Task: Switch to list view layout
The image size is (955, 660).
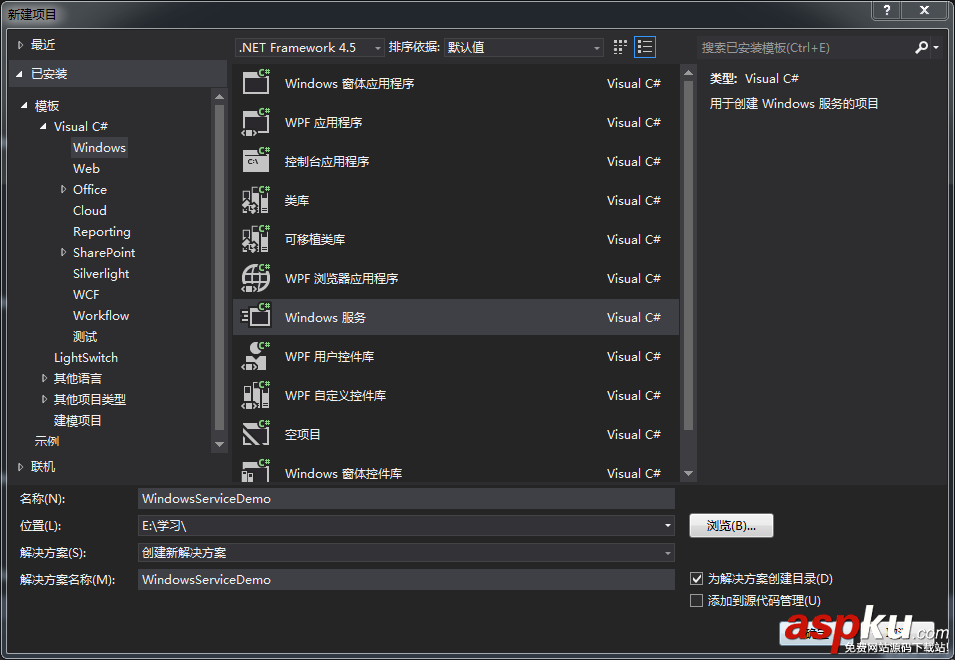Action: [645, 47]
